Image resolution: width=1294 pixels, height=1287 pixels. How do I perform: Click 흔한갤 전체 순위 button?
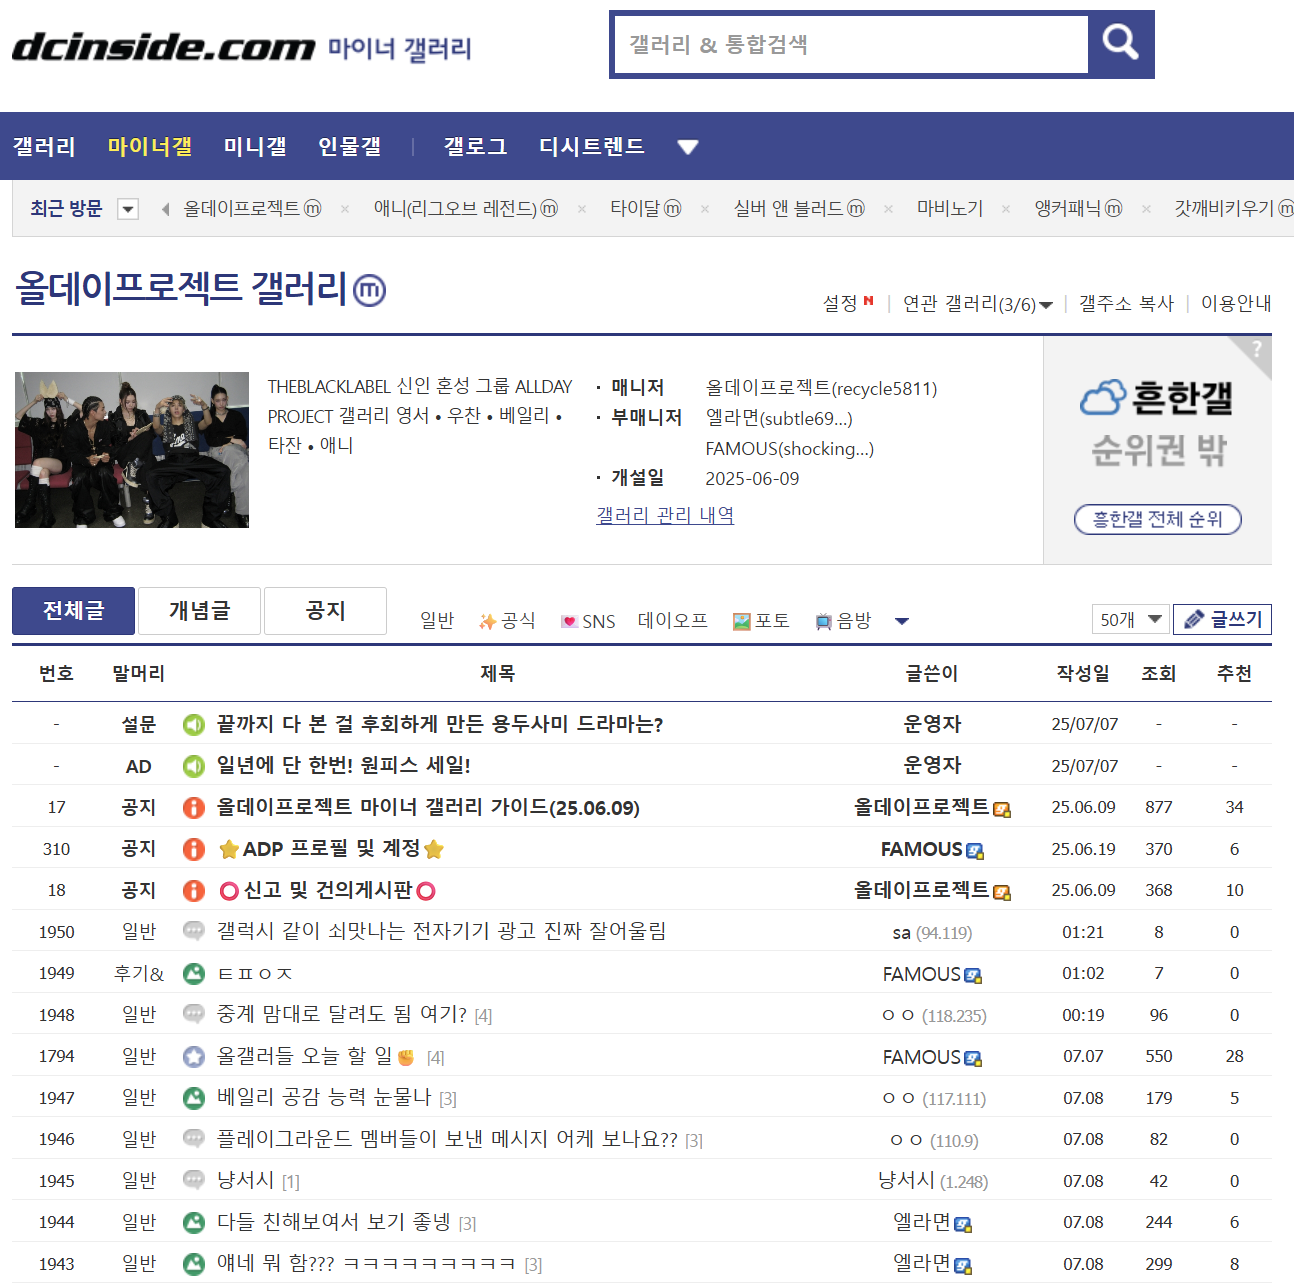[1157, 519]
